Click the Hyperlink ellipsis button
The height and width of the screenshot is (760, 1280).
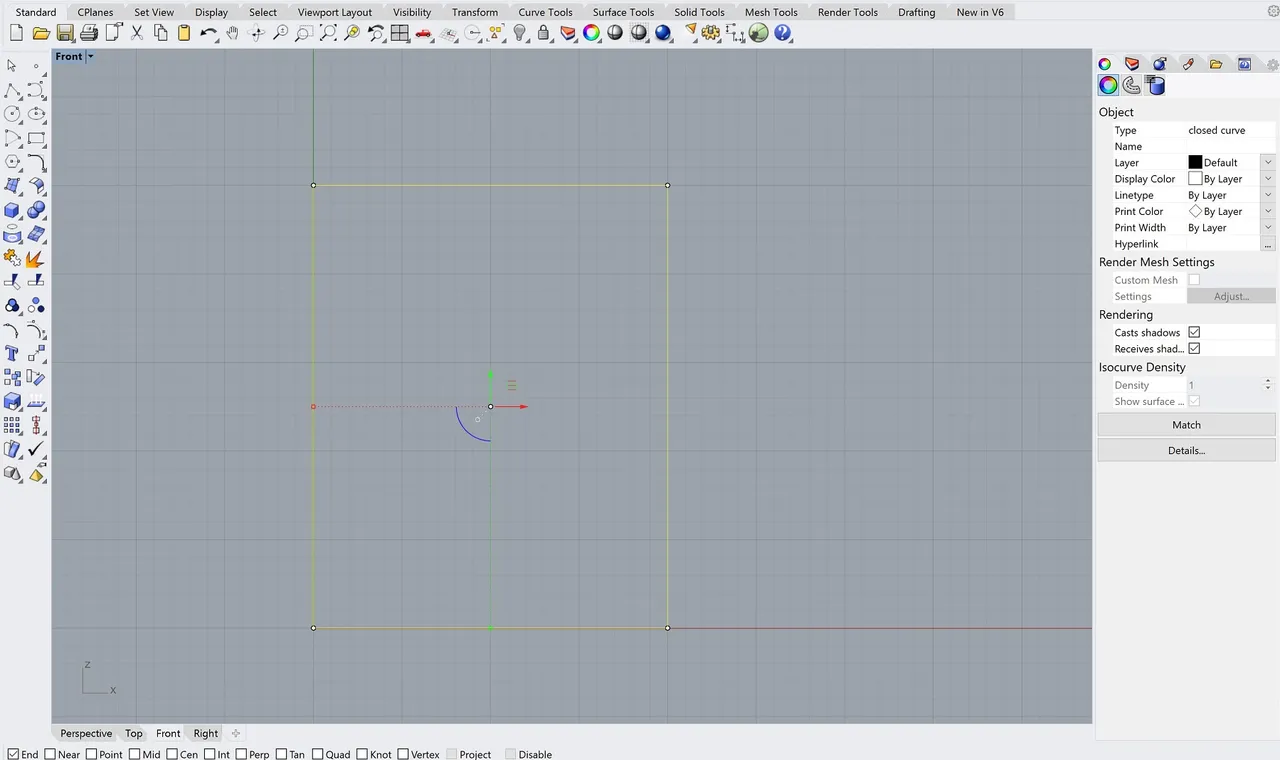(1268, 244)
